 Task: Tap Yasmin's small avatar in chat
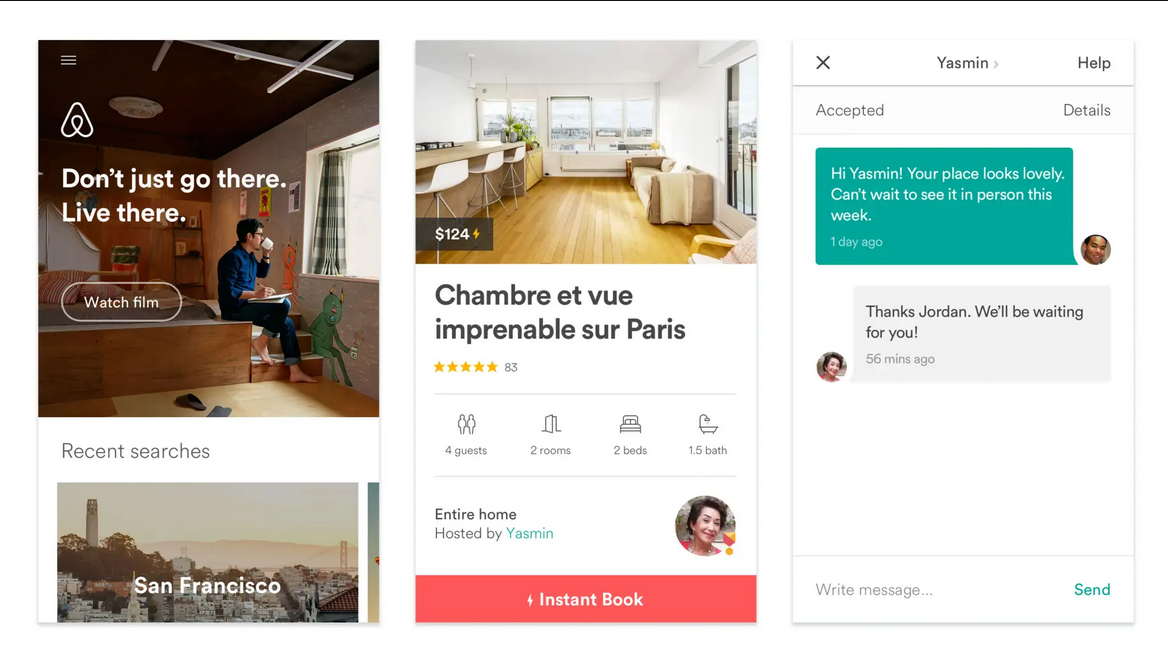831,367
